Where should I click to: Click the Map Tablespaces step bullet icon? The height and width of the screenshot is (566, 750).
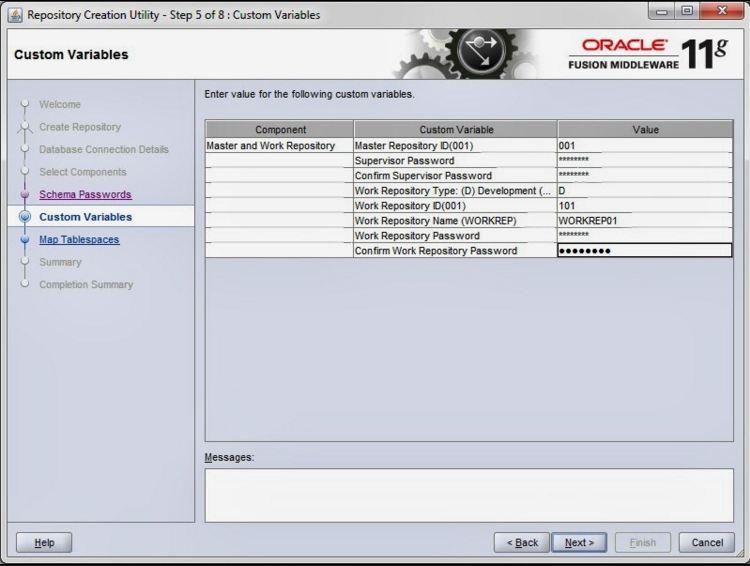(x=25, y=239)
